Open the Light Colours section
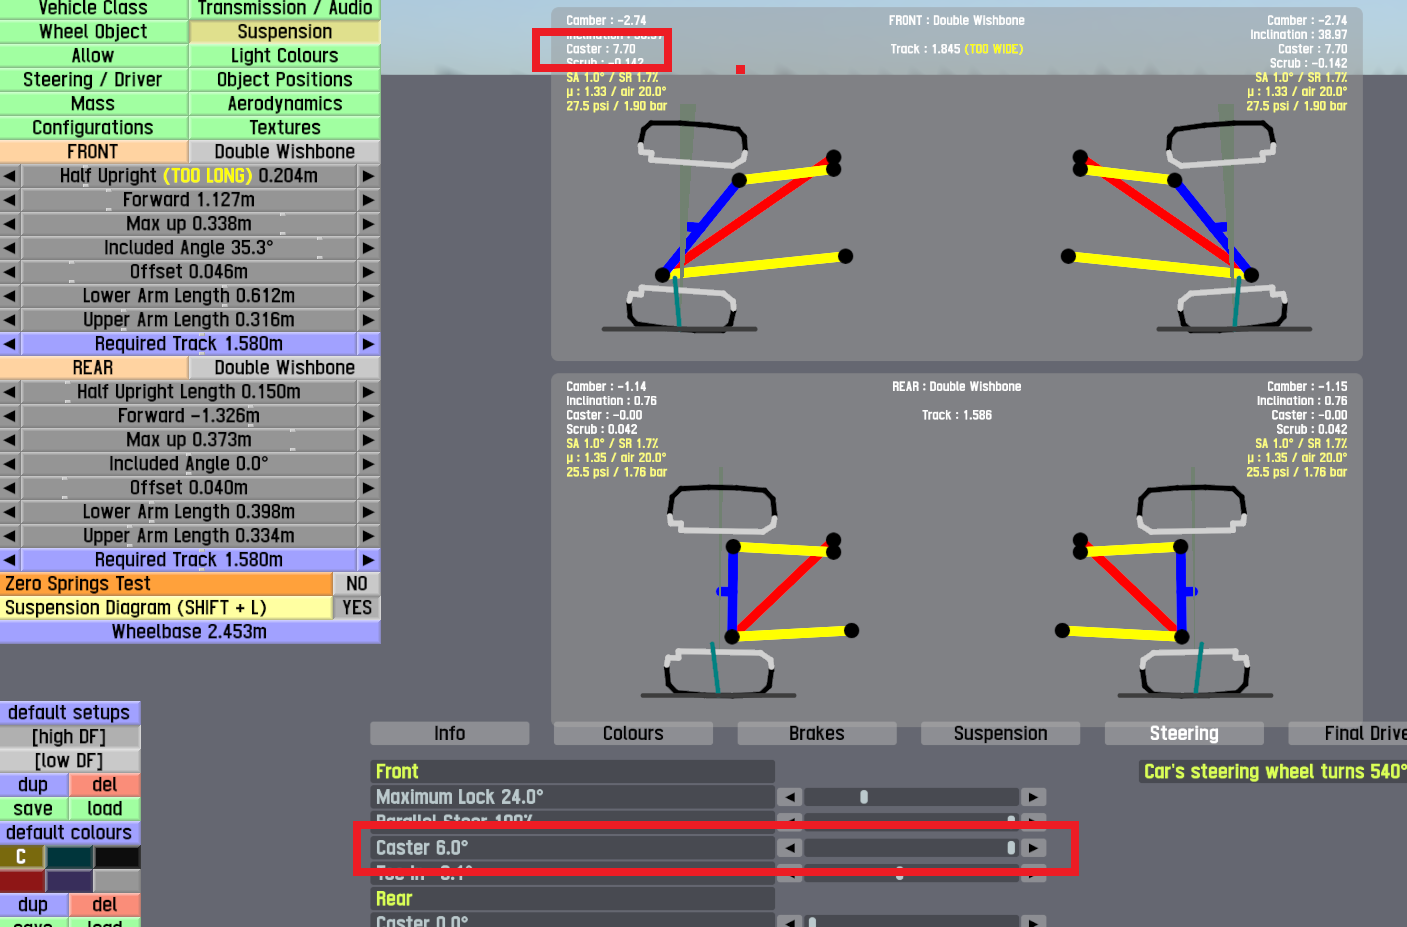 pos(285,56)
